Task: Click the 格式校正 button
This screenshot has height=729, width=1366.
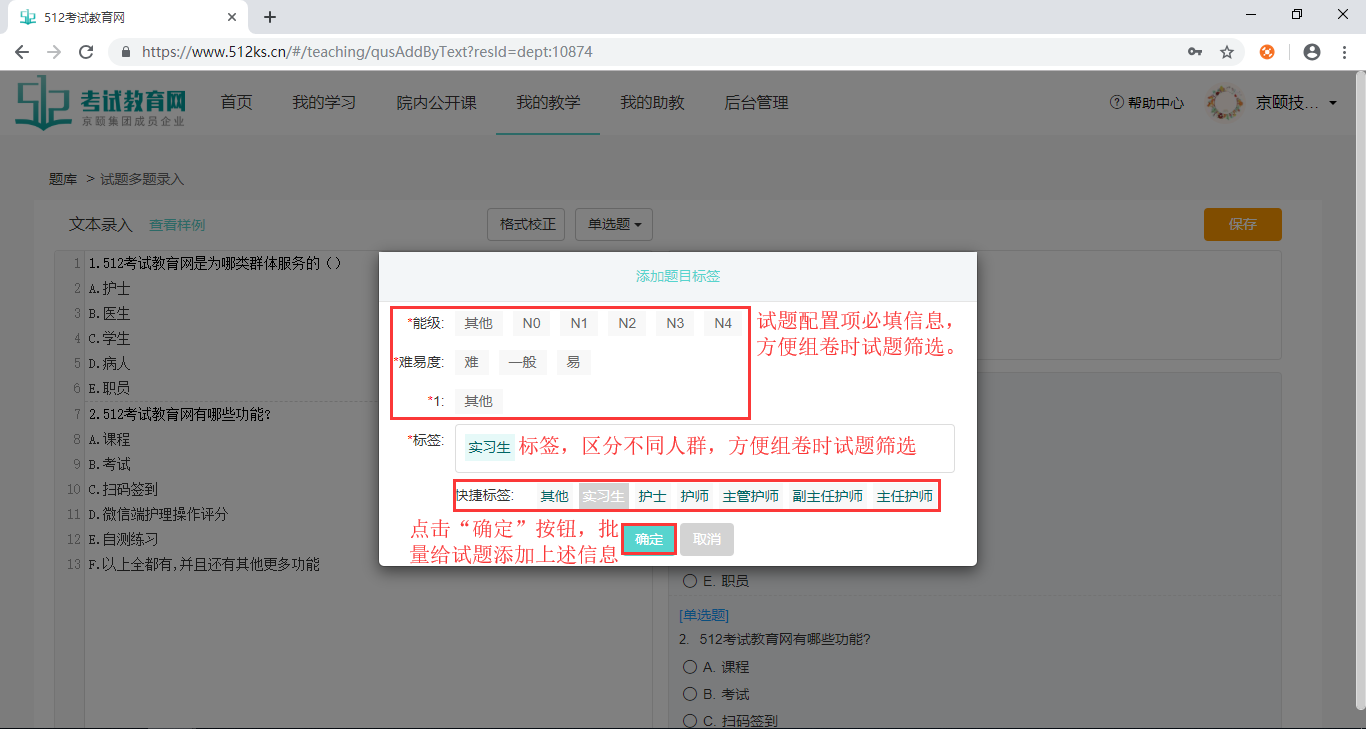Action: (527, 224)
